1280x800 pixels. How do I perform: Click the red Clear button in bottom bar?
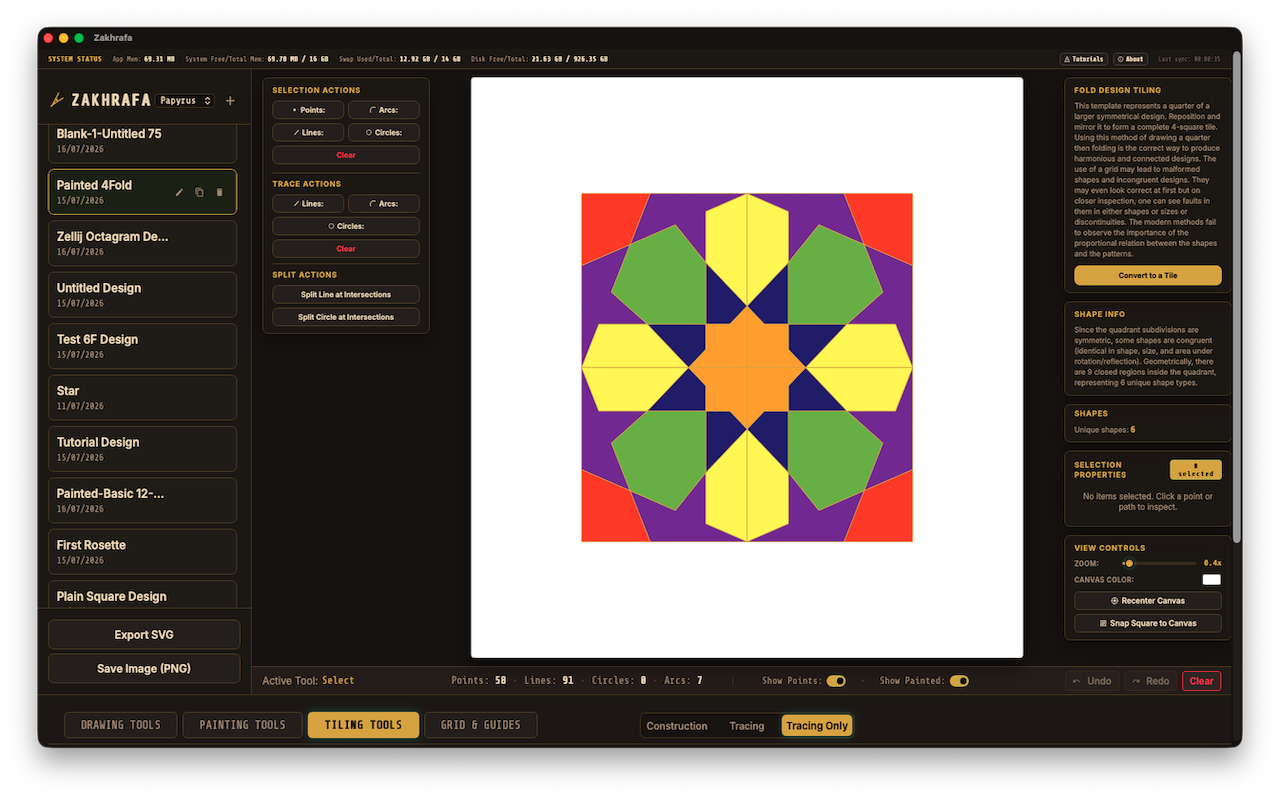[1201, 681]
